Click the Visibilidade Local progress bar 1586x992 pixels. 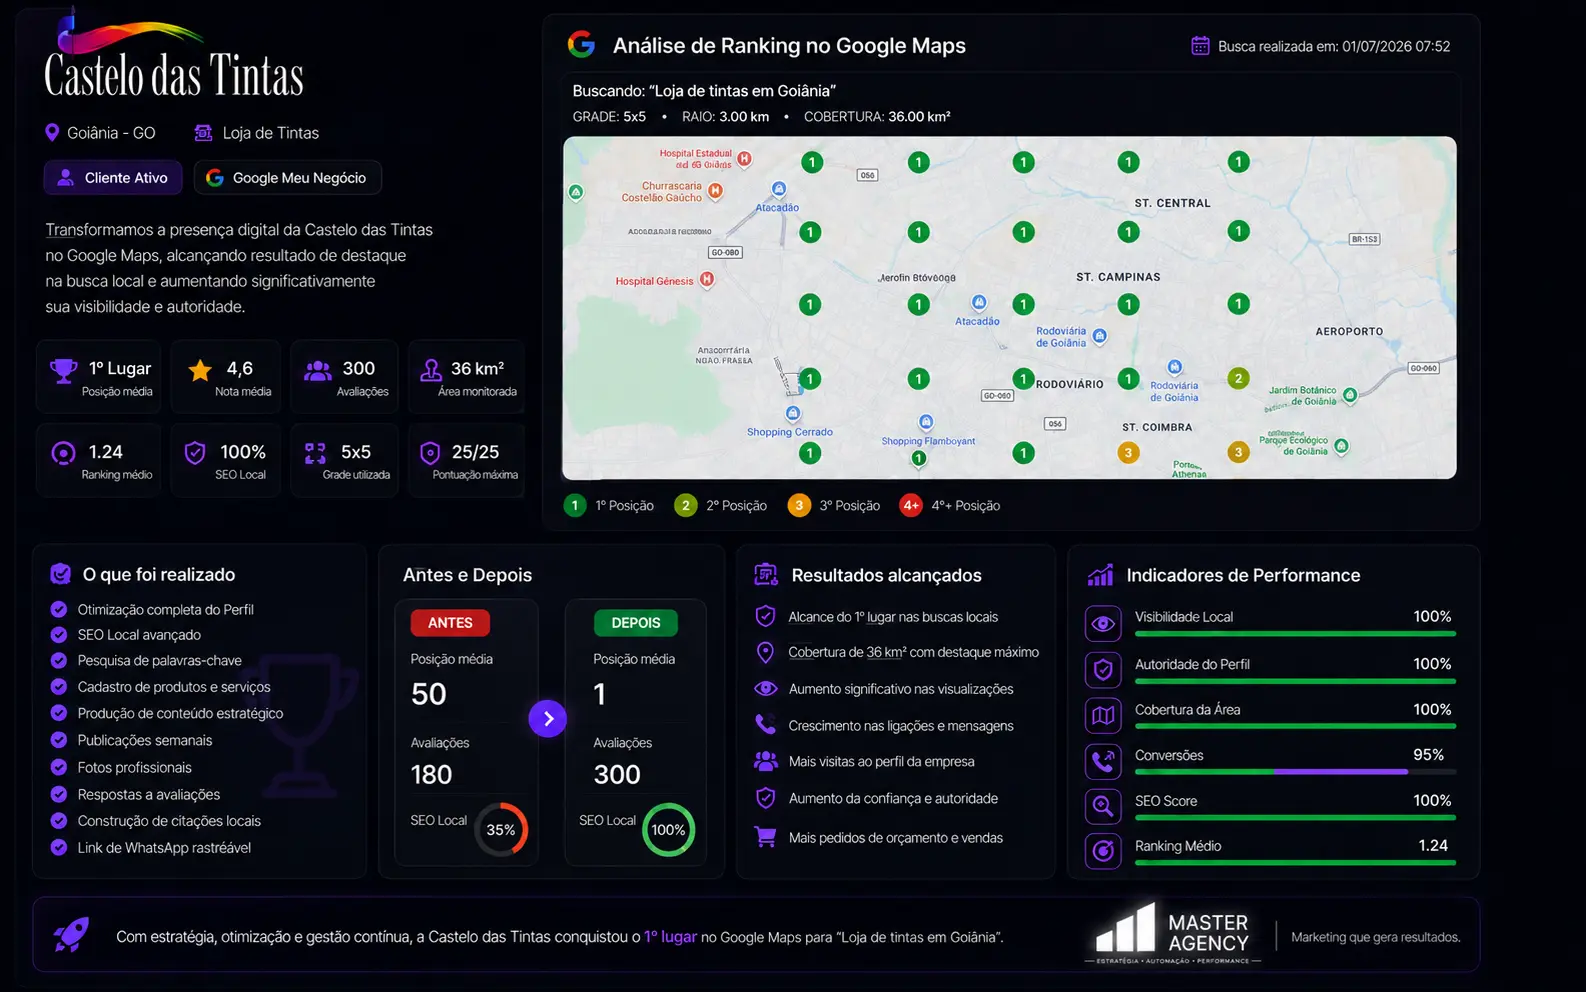tap(1295, 634)
